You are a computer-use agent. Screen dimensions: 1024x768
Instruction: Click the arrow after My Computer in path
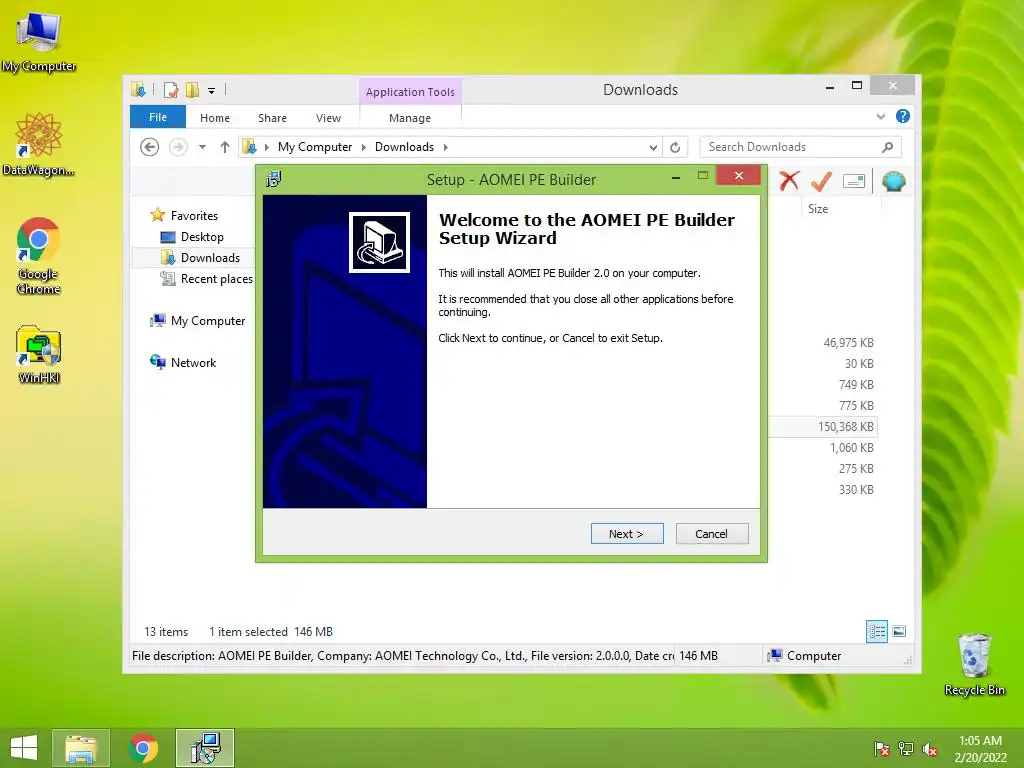[x=364, y=147]
